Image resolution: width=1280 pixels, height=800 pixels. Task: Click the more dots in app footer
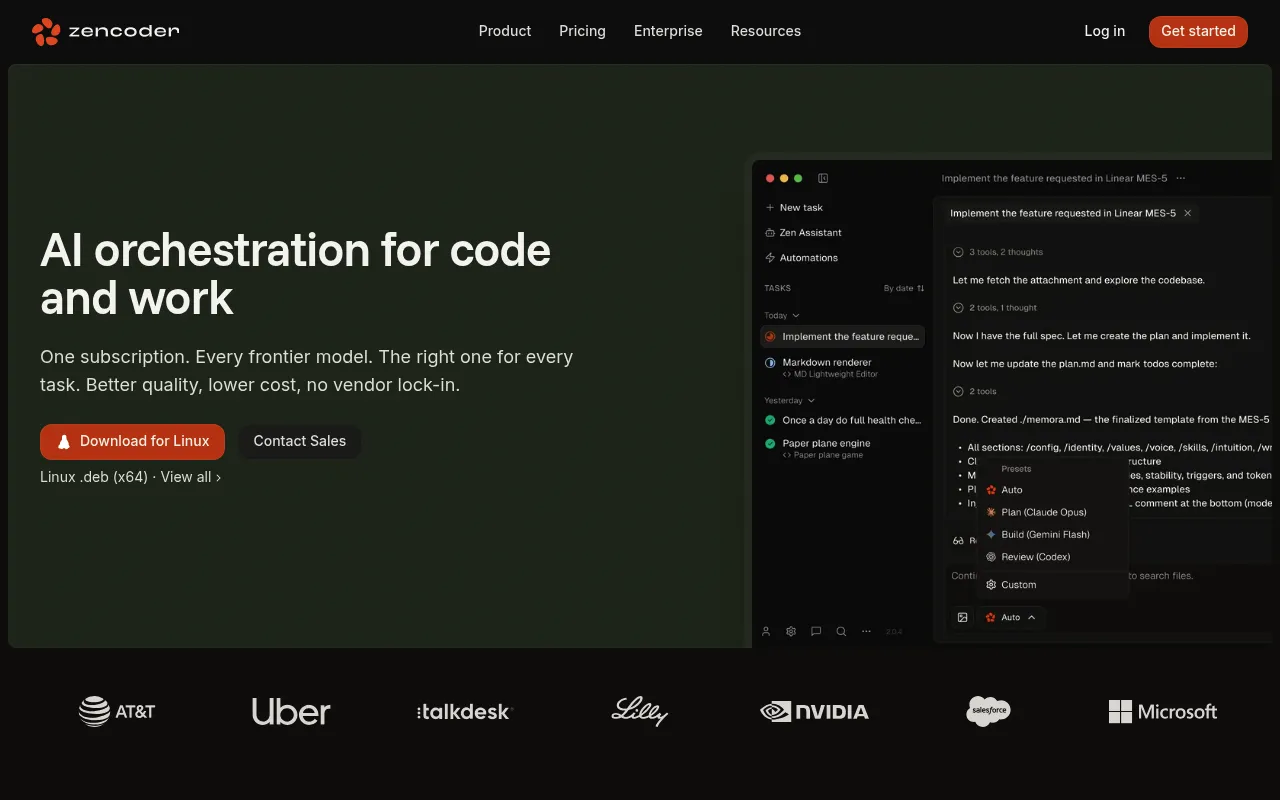866,631
